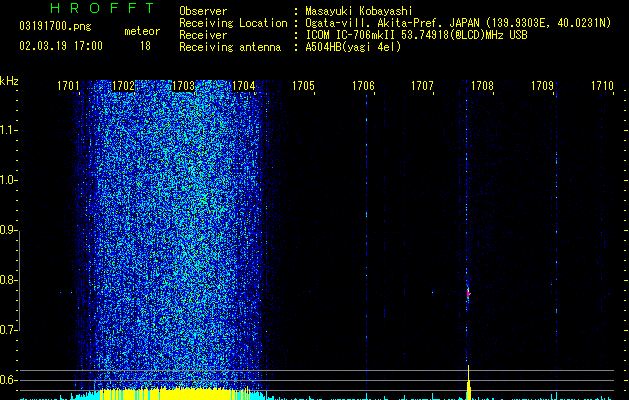Image resolution: width=629 pixels, height=400 pixels.
Task: Click the 1704 time axis label
Action: click(x=243, y=86)
